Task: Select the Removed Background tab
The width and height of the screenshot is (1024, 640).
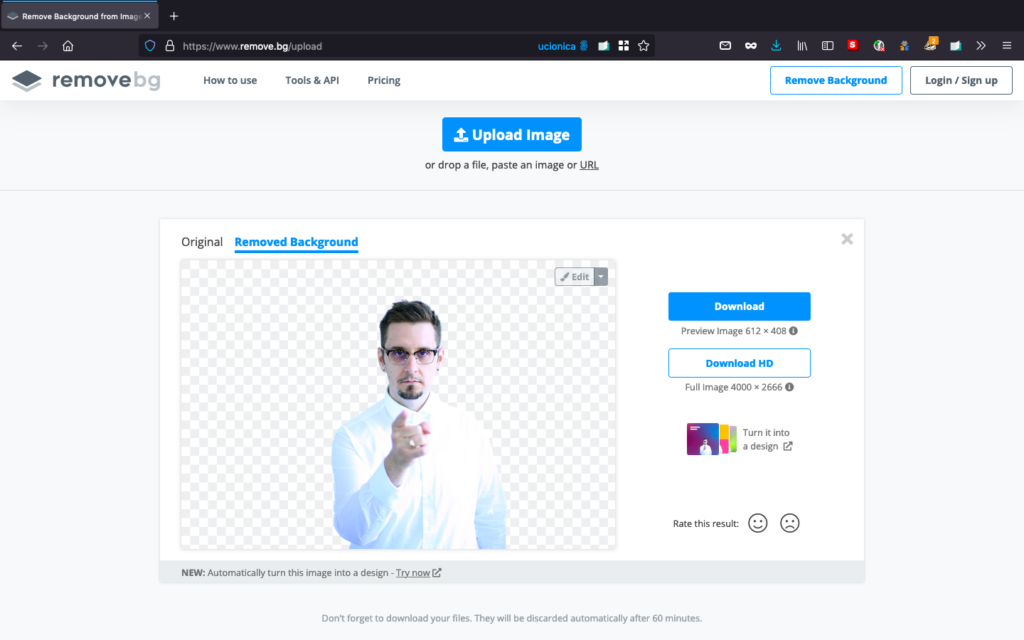Action: (x=296, y=242)
